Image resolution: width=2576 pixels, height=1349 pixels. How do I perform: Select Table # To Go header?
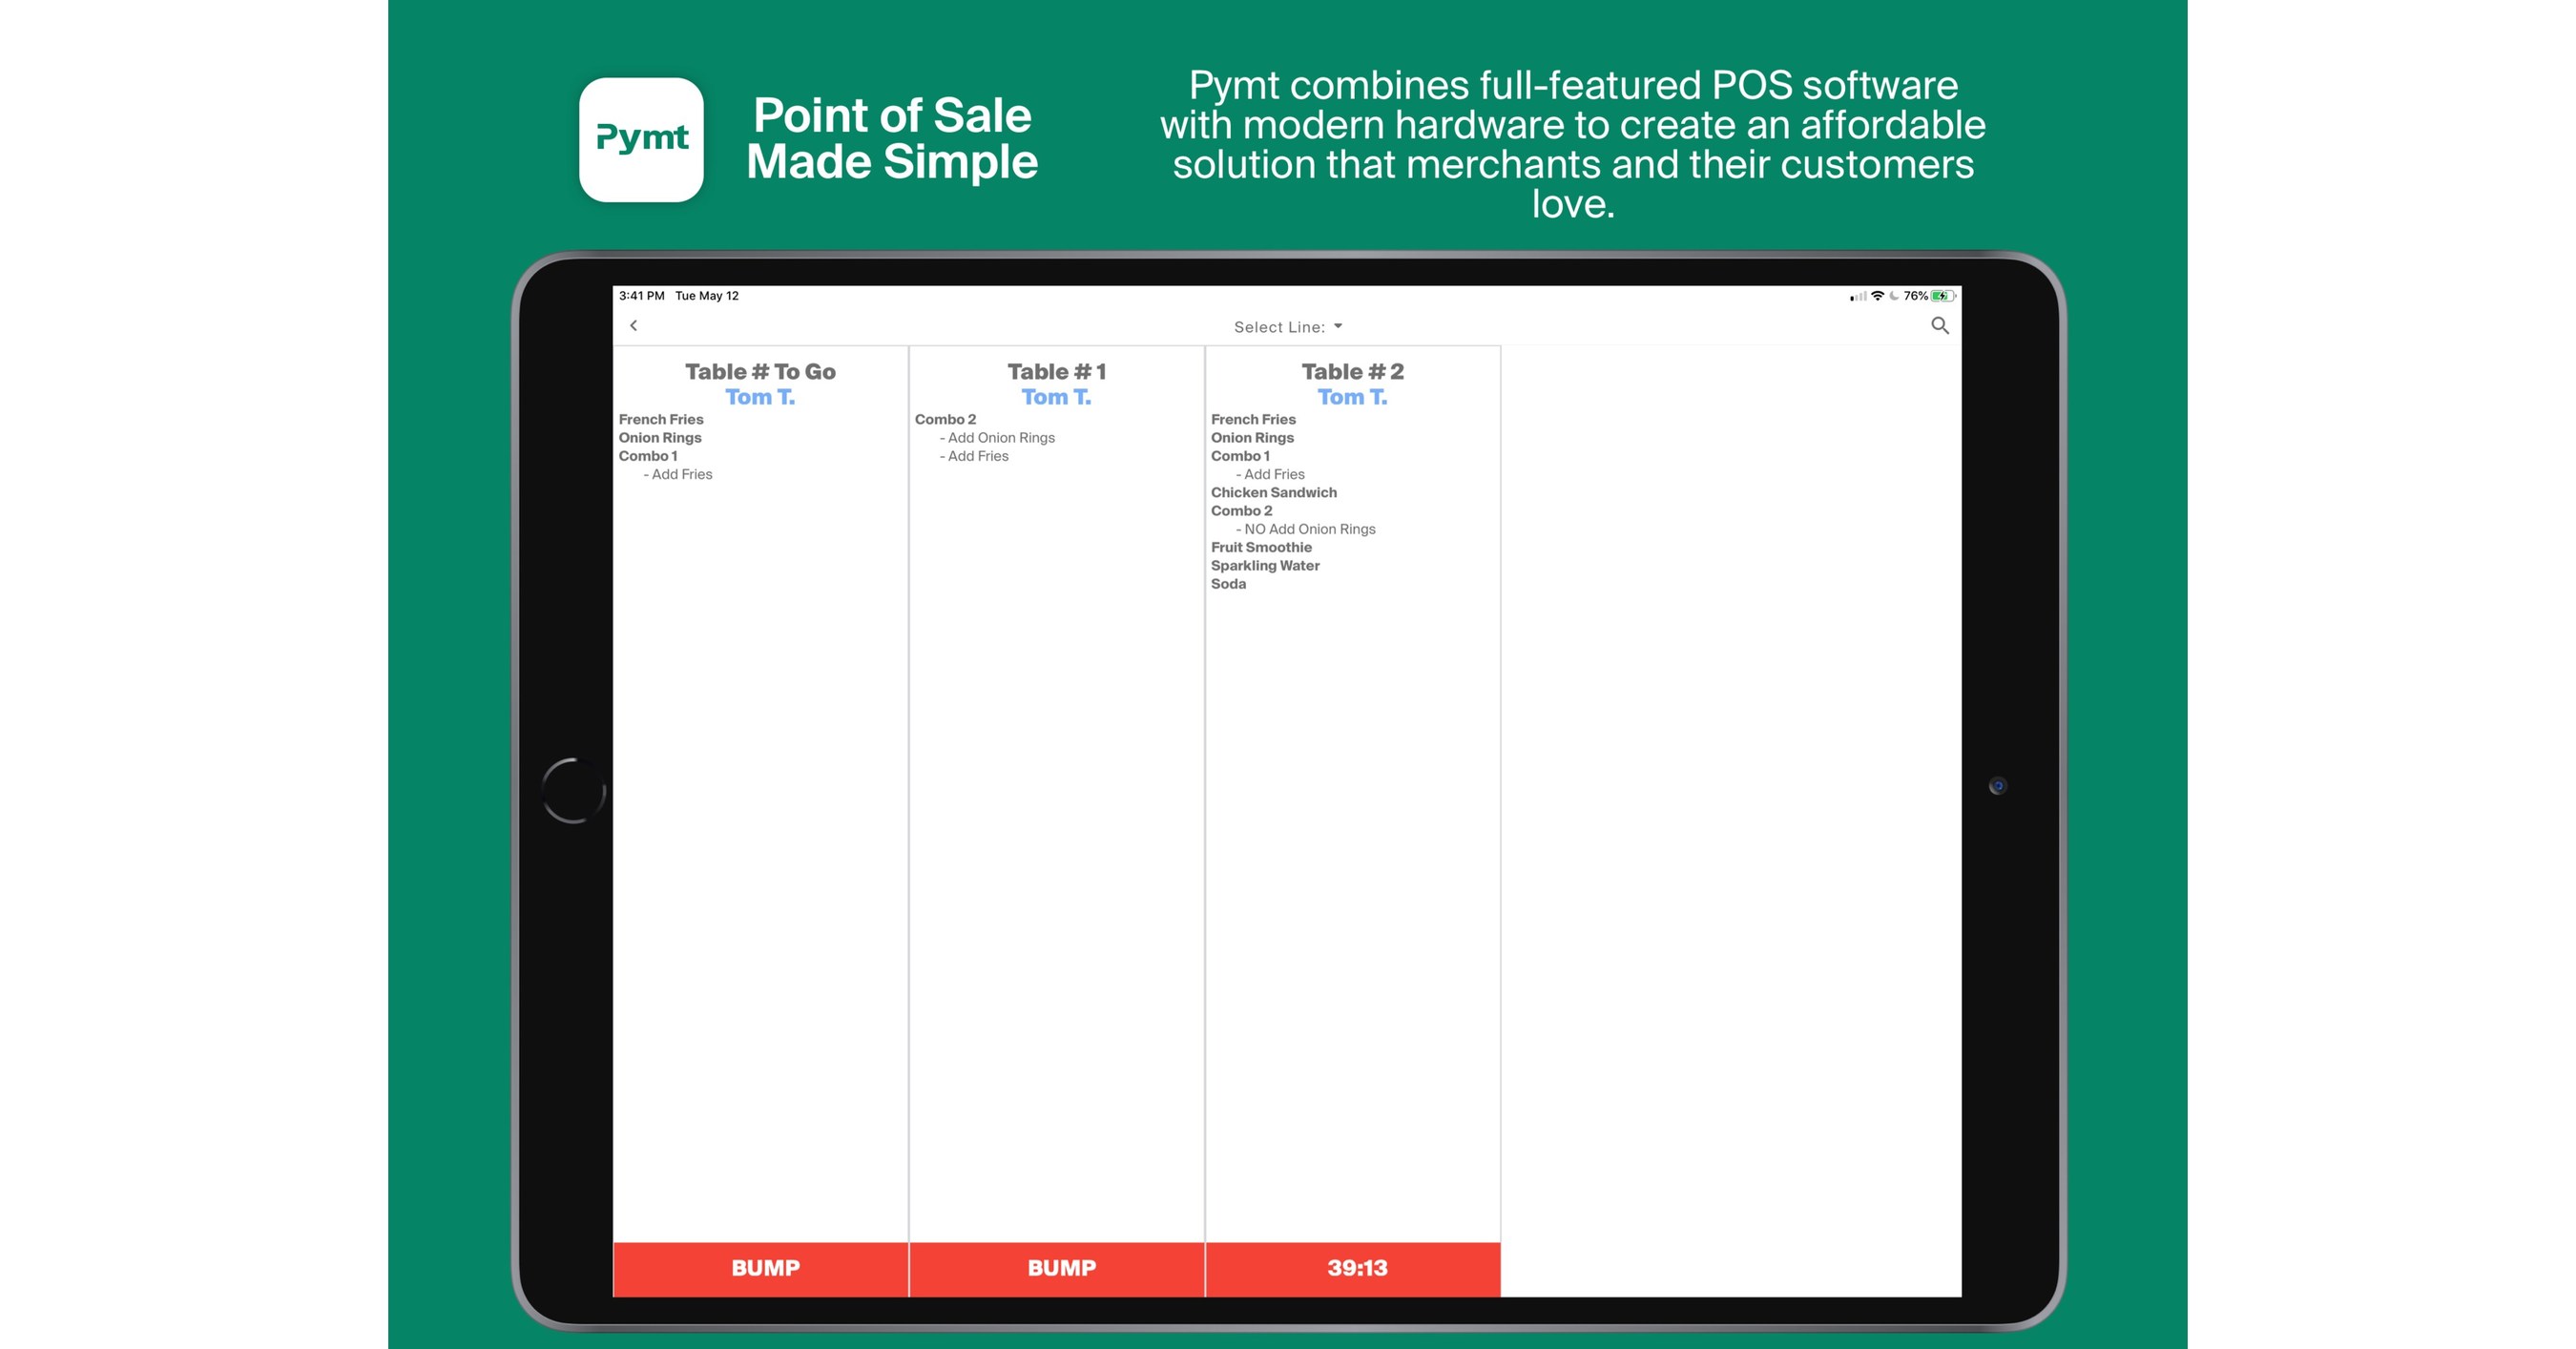coord(760,372)
